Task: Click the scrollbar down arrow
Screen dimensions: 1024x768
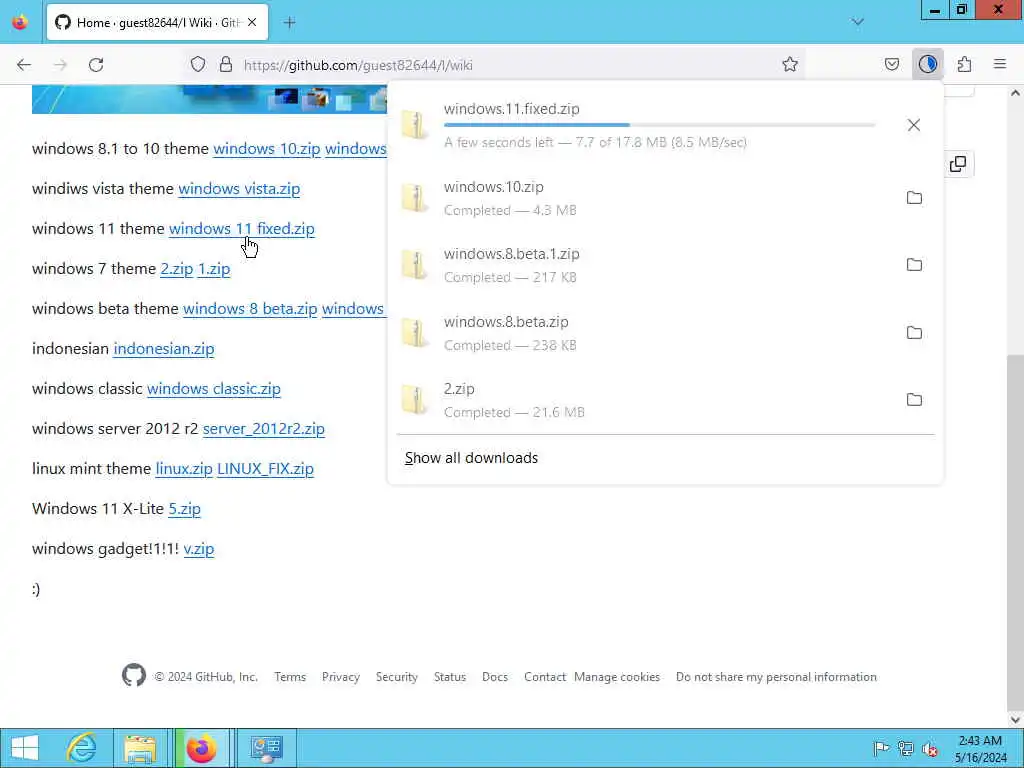Action: click(x=1015, y=720)
